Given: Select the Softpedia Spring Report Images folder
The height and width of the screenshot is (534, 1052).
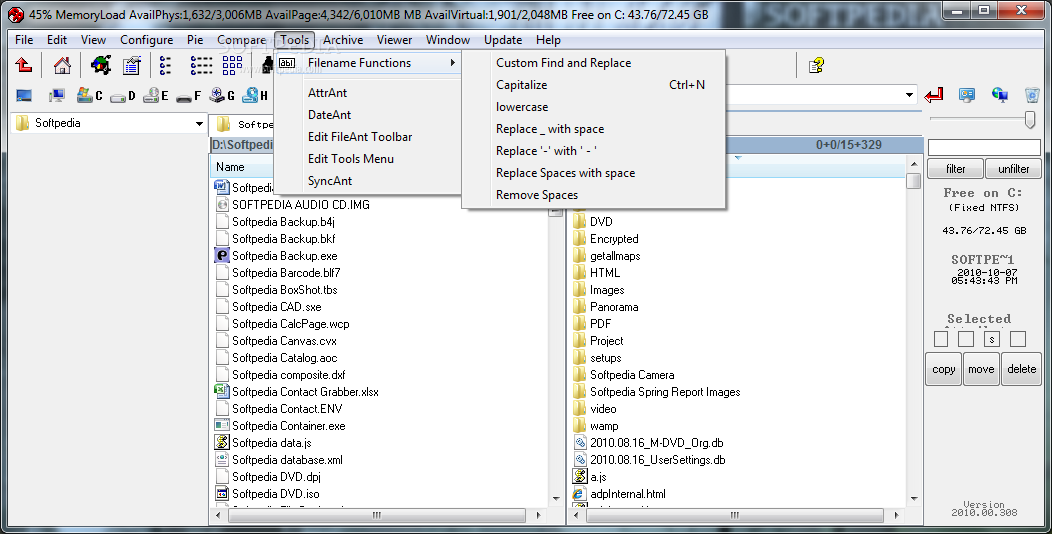Looking at the screenshot, I should click(x=665, y=392).
